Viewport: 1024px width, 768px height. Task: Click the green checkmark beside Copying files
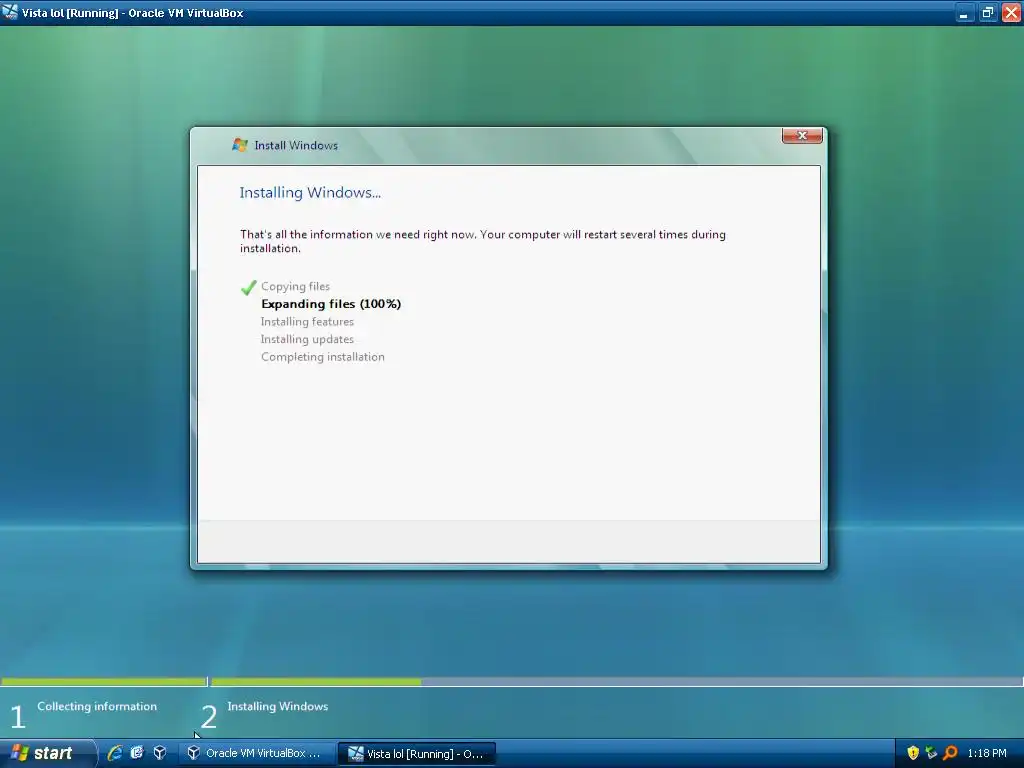click(249, 287)
